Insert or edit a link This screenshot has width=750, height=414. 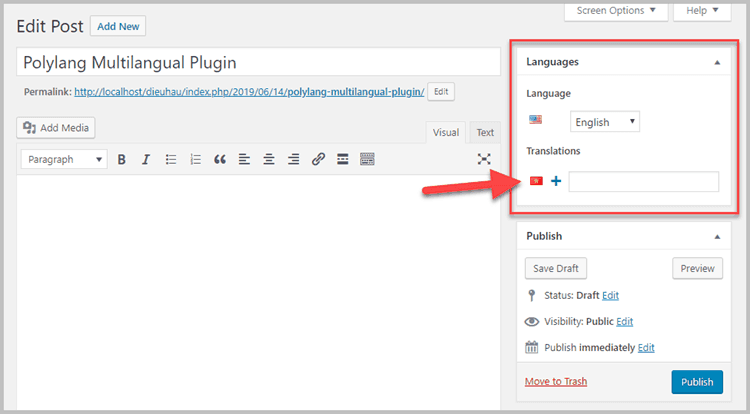click(x=318, y=159)
